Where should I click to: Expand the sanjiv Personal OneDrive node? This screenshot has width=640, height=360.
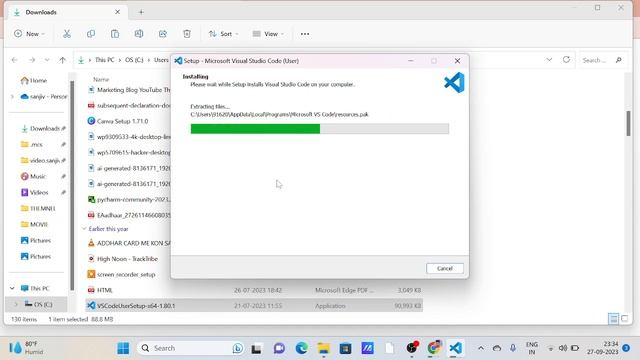[12, 97]
